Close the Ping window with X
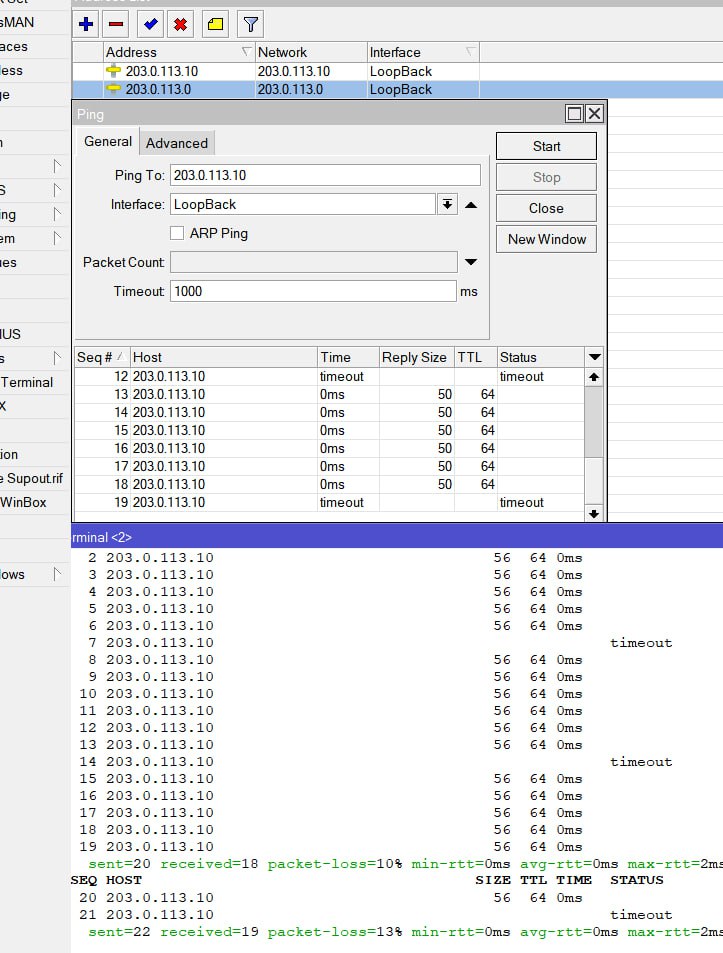The height and width of the screenshot is (953, 723). [594, 114]
